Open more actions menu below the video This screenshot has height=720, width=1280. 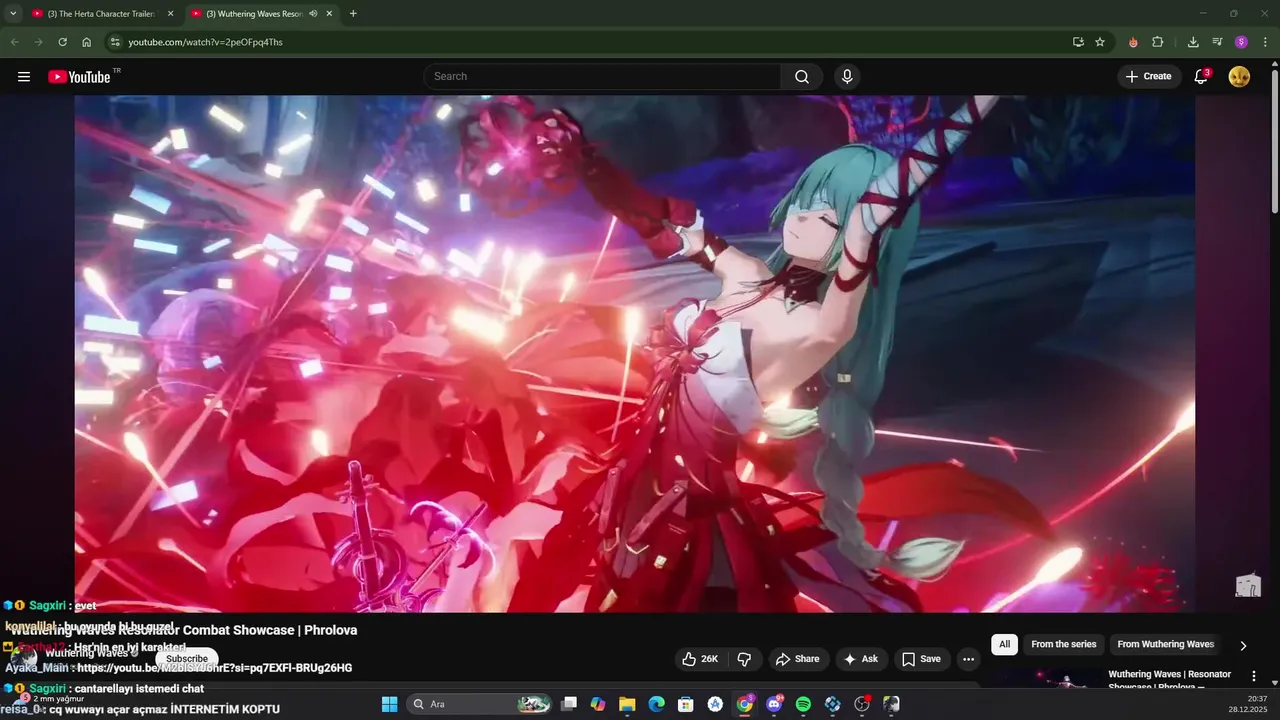(x=967, y=659)
